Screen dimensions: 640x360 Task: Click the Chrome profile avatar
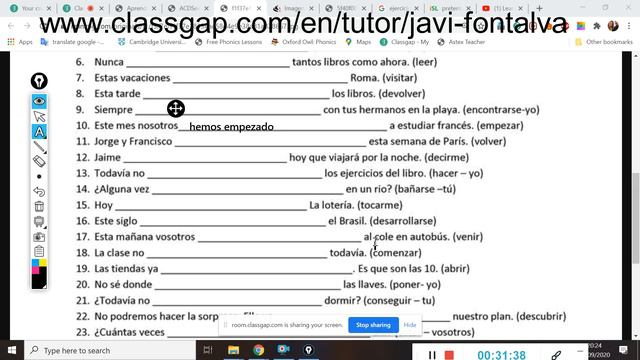(x=613, y=26)
